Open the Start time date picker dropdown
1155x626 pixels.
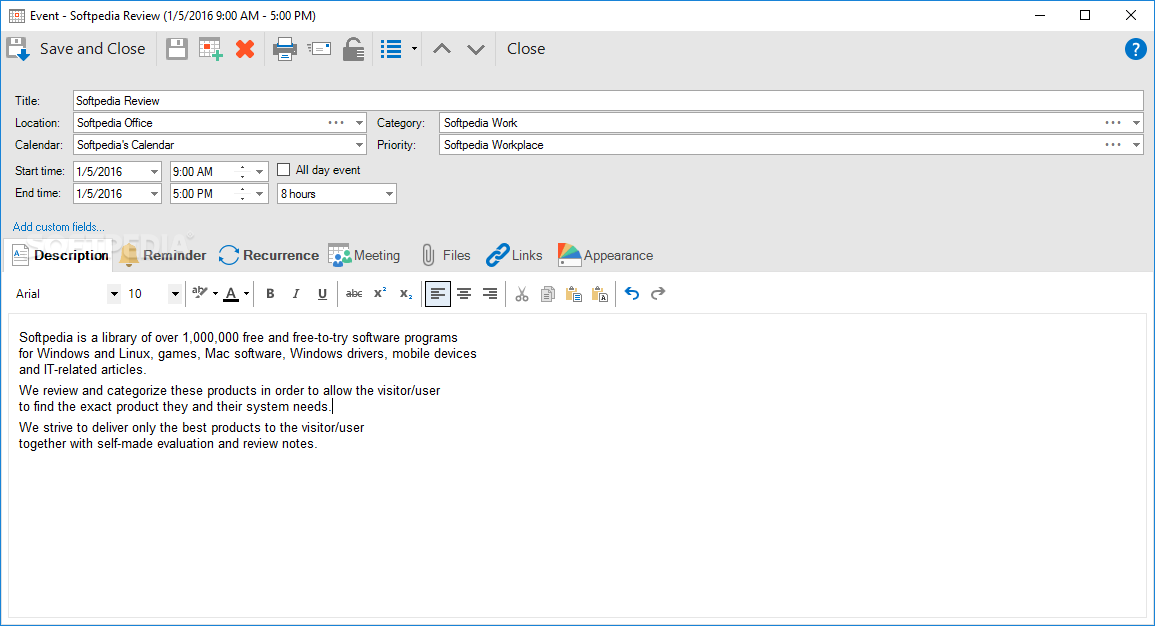(x=154, y=172)
